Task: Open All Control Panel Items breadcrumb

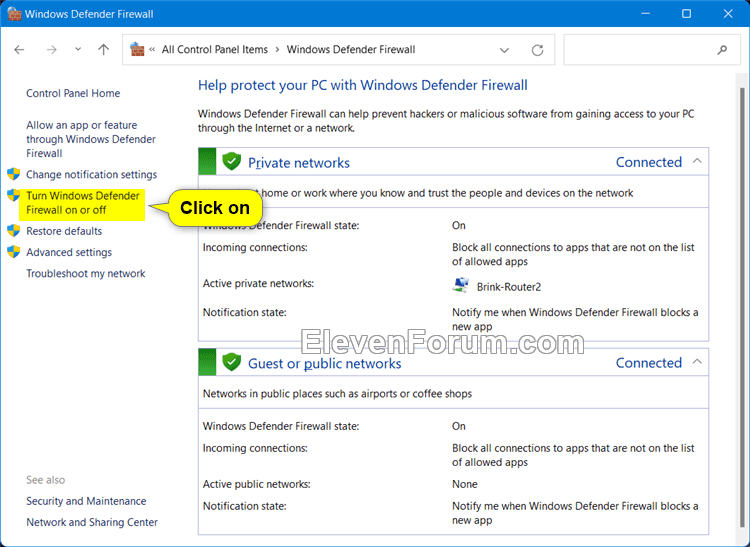Action: (215, 50)
